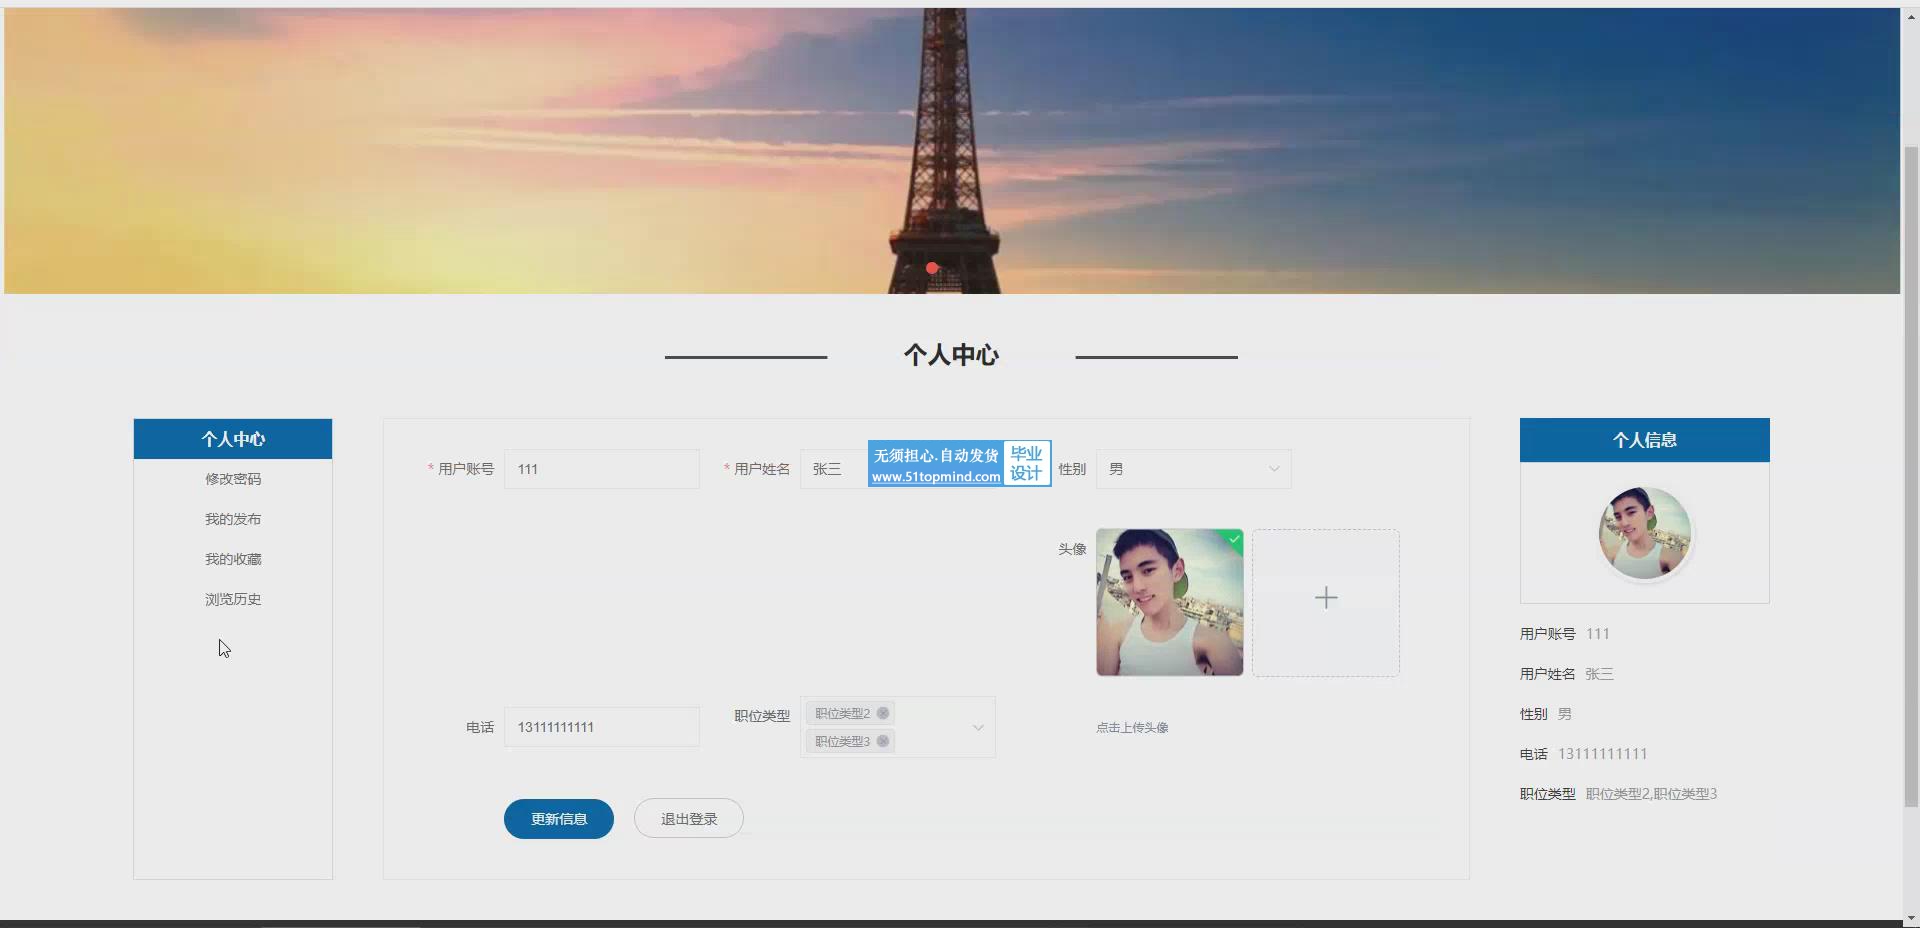Viewport: 1920px width, 928px height.
Task: Open the 性别 select box showing 男
Action: [1180, 469]
